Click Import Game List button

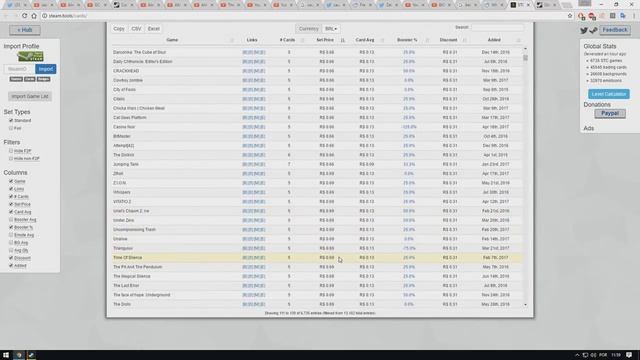tap(30, 96)
